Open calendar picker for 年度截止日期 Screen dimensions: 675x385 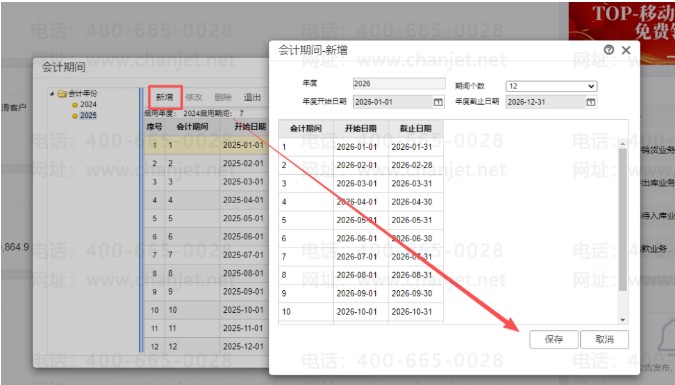point(591,102)
